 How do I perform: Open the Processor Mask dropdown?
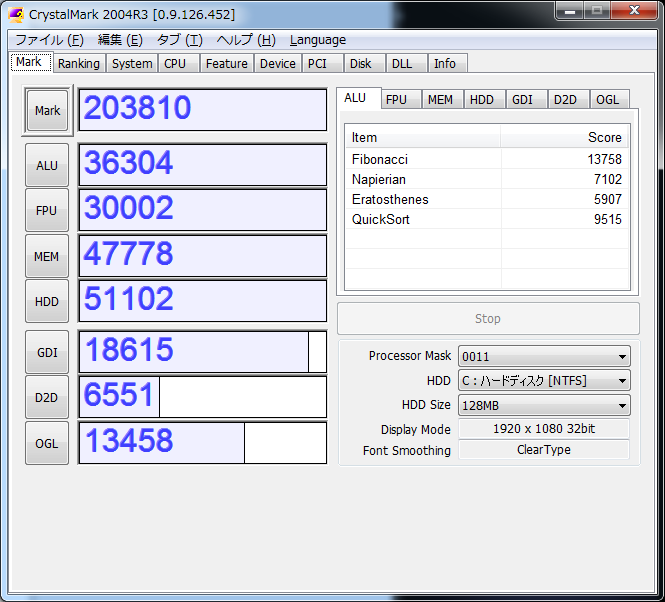(544, 356)
